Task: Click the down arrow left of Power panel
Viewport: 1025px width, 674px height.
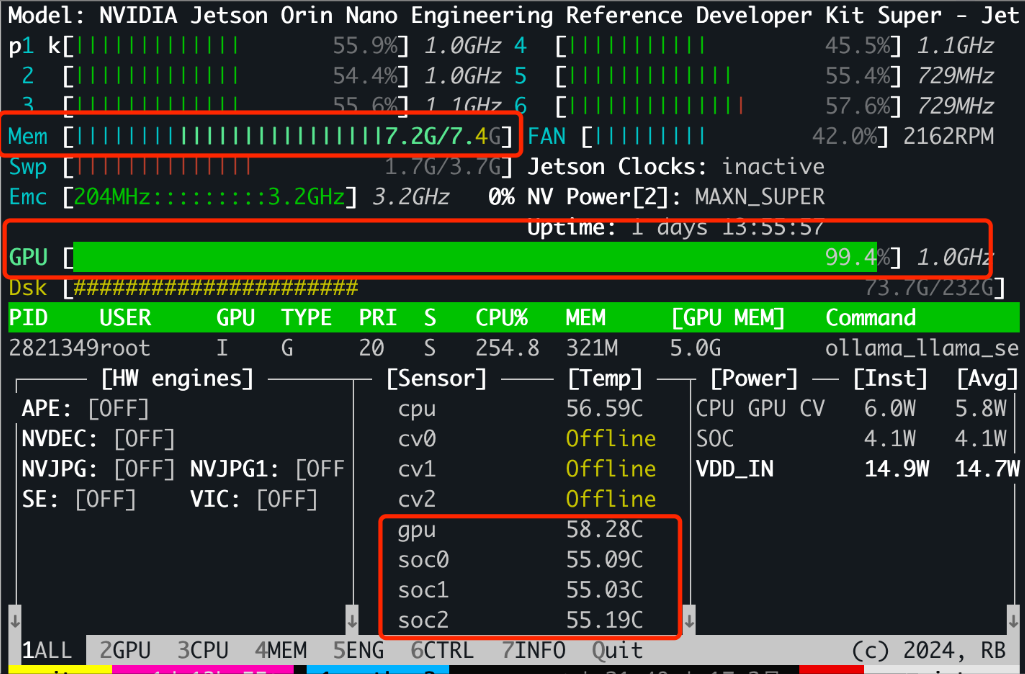Action: click(x=689, y=618)
